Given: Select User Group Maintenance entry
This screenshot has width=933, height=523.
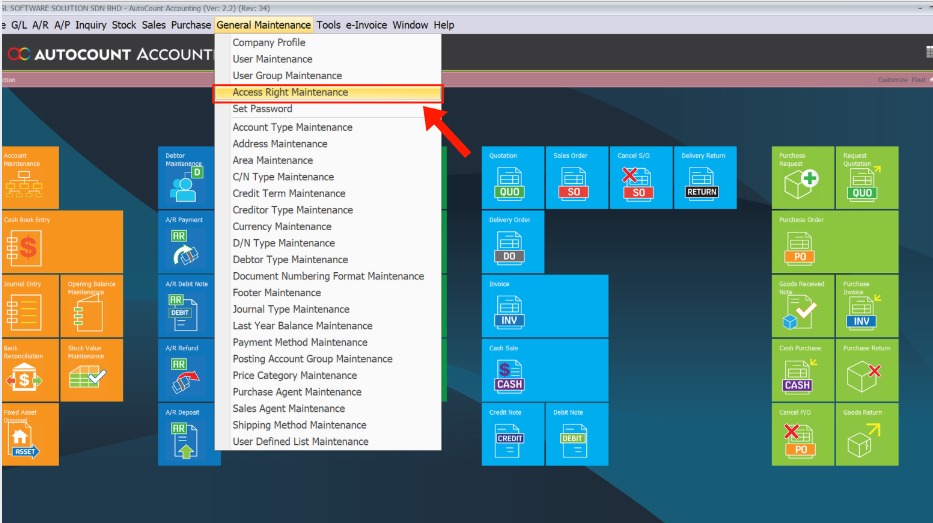Looking at the screenshot, I should click(328, 76).
